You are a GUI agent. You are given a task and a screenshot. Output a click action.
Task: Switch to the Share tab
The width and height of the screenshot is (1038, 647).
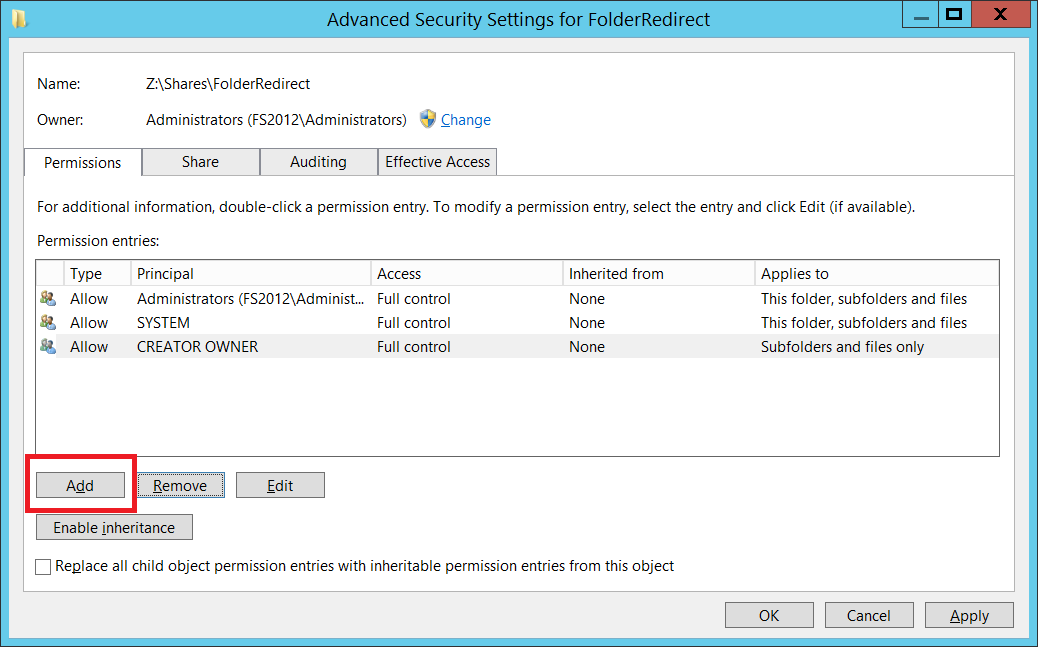201,162
